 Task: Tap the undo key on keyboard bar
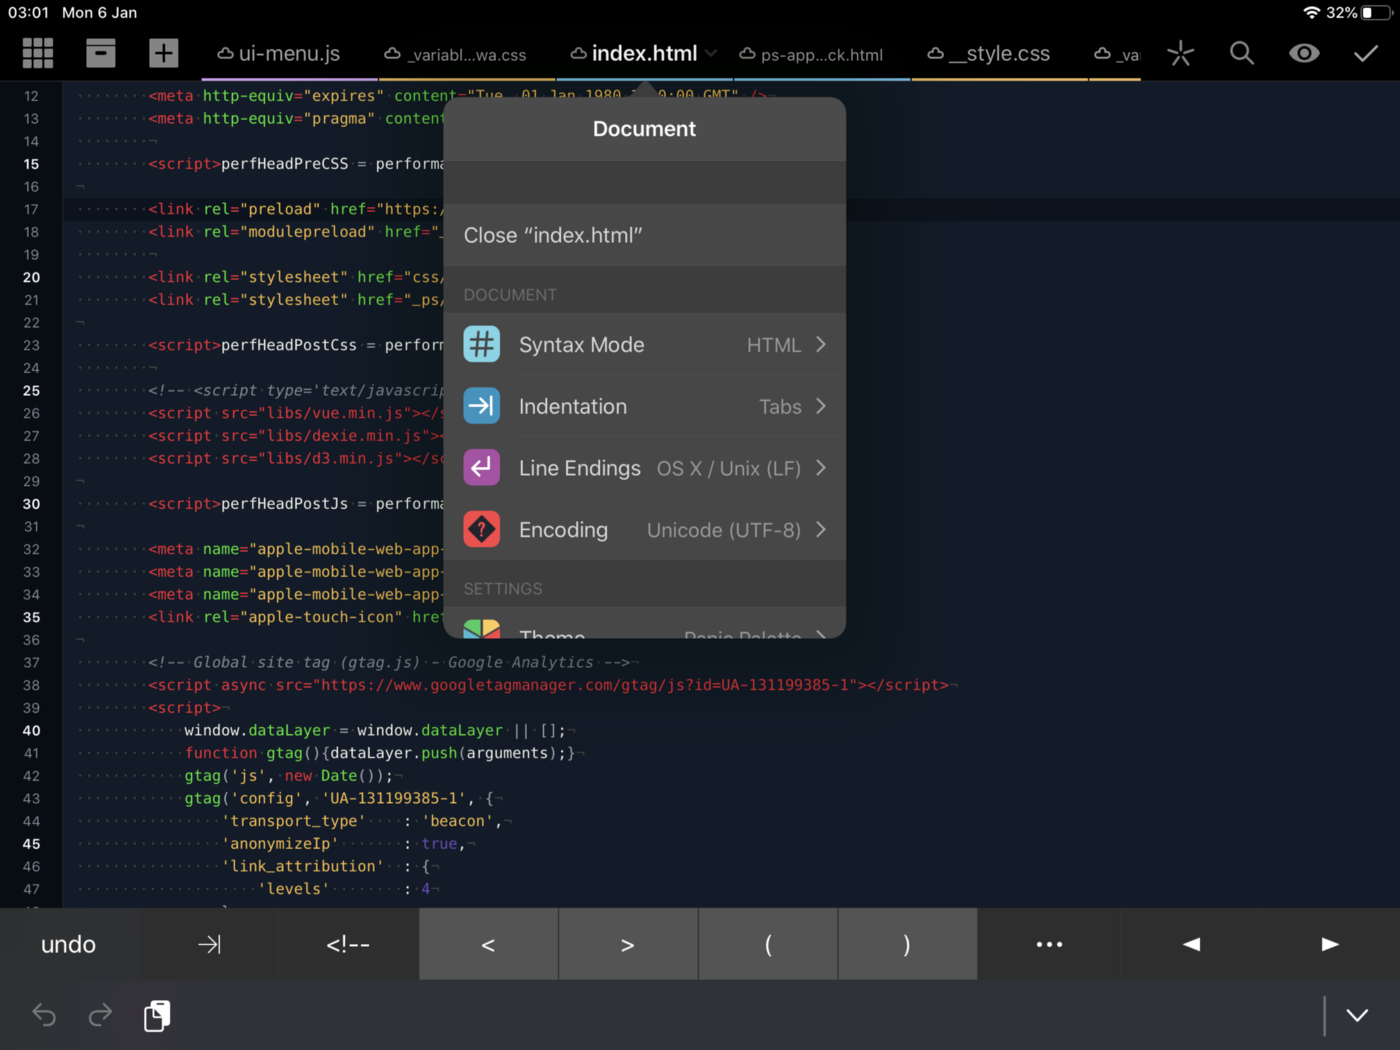pyautogui.click(x=69, y=944)
